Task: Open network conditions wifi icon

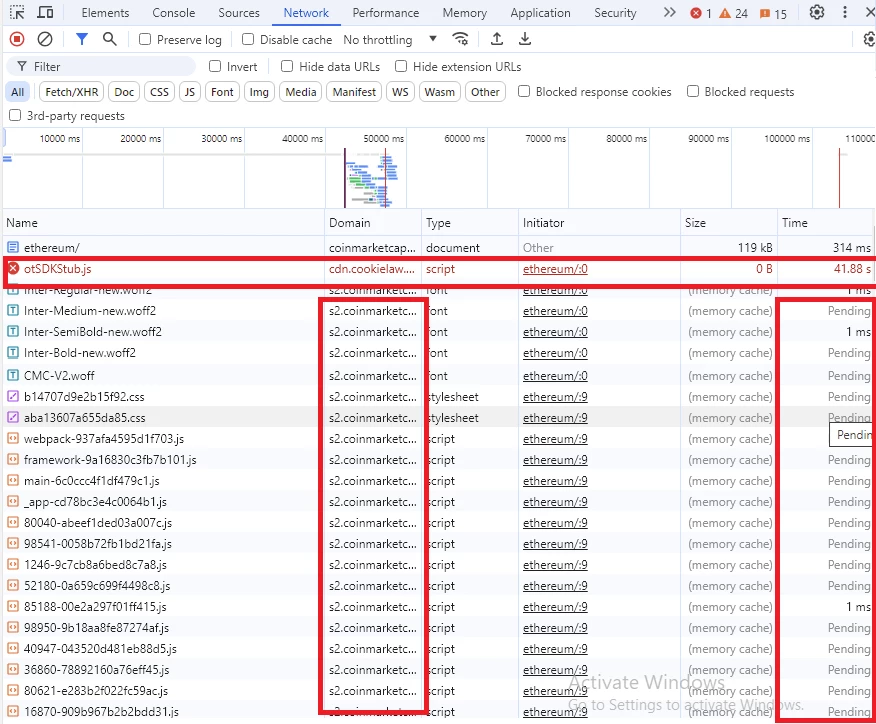Action: 460,39
